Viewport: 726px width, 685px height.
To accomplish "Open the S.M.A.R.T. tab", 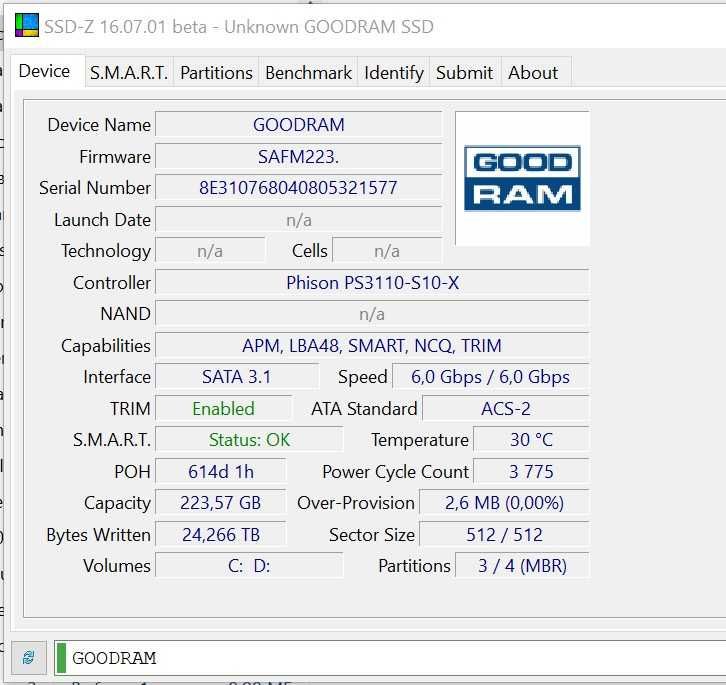I will coord(129,73).
